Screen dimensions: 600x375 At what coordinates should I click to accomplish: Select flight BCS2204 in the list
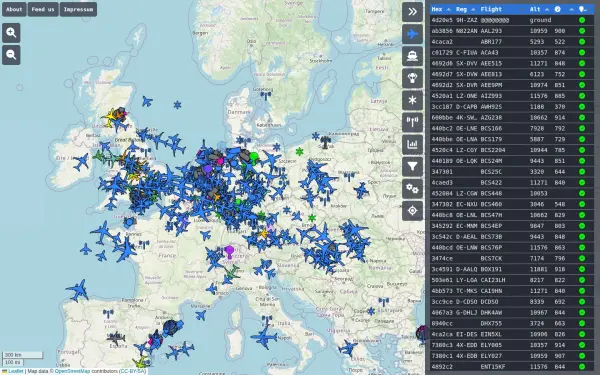(512, 150)
